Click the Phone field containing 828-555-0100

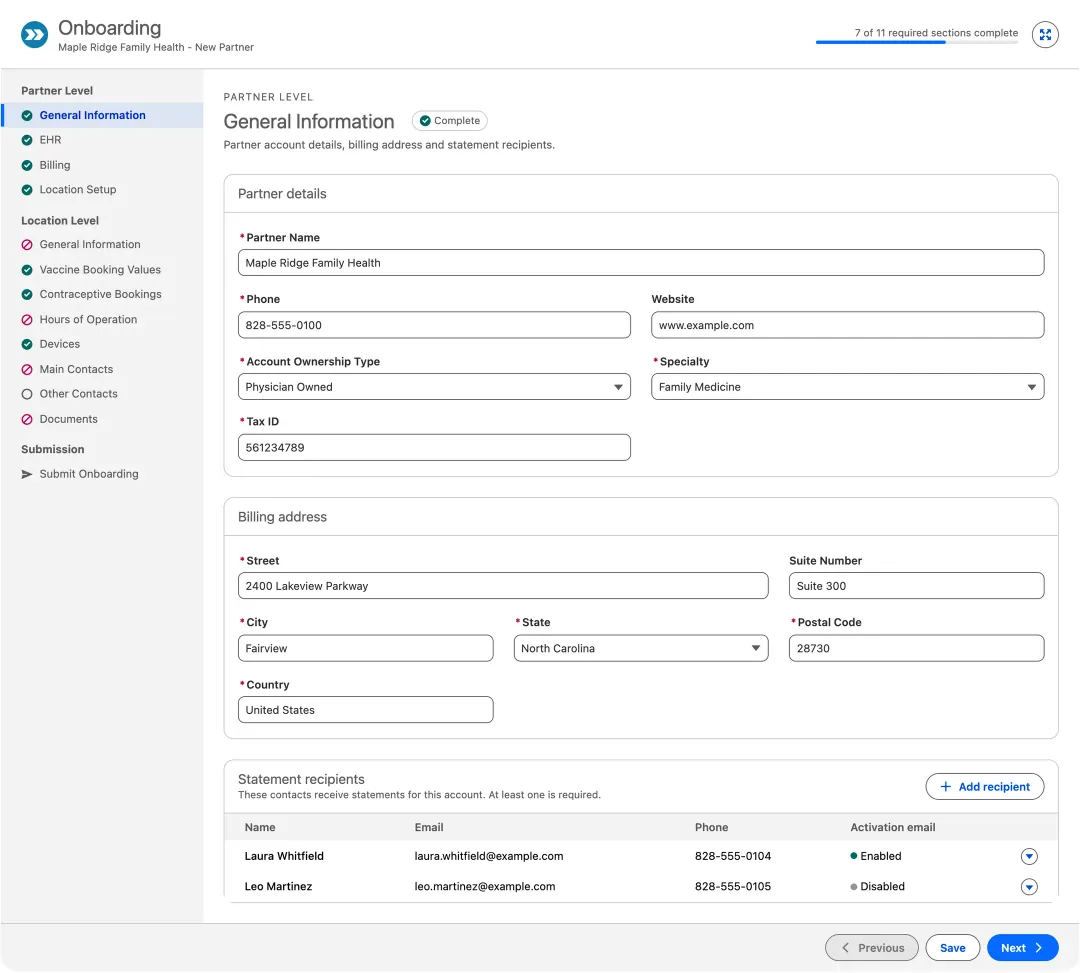pyautogui.click(x=434, y=325)
